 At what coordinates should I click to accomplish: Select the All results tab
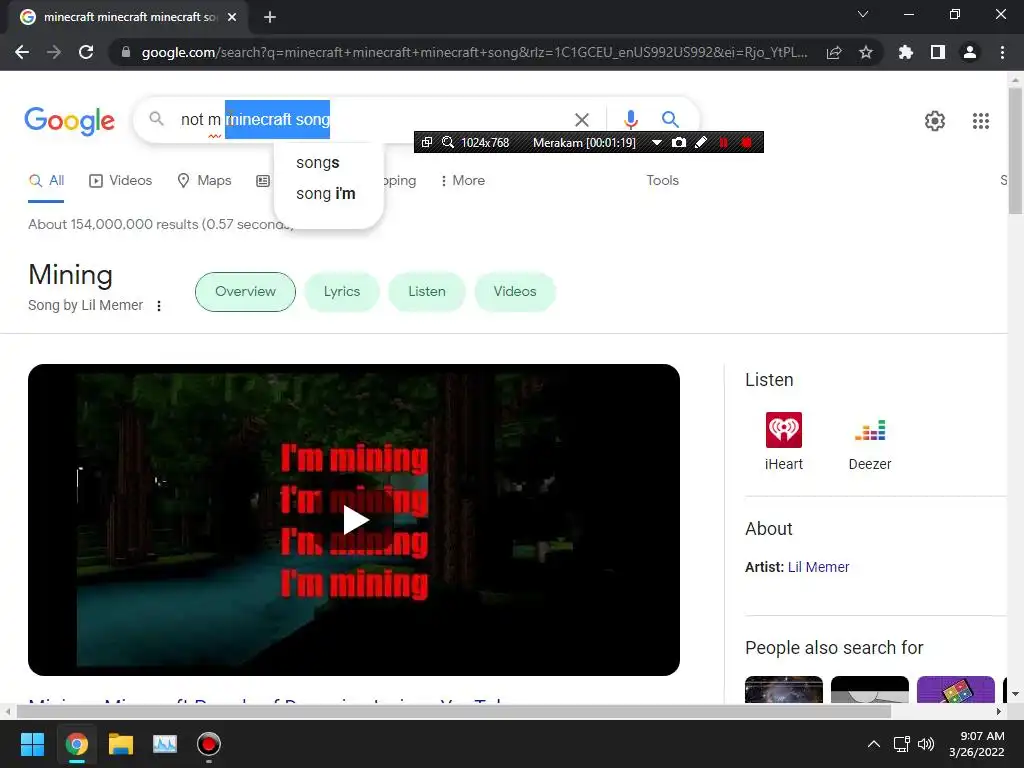46,181
